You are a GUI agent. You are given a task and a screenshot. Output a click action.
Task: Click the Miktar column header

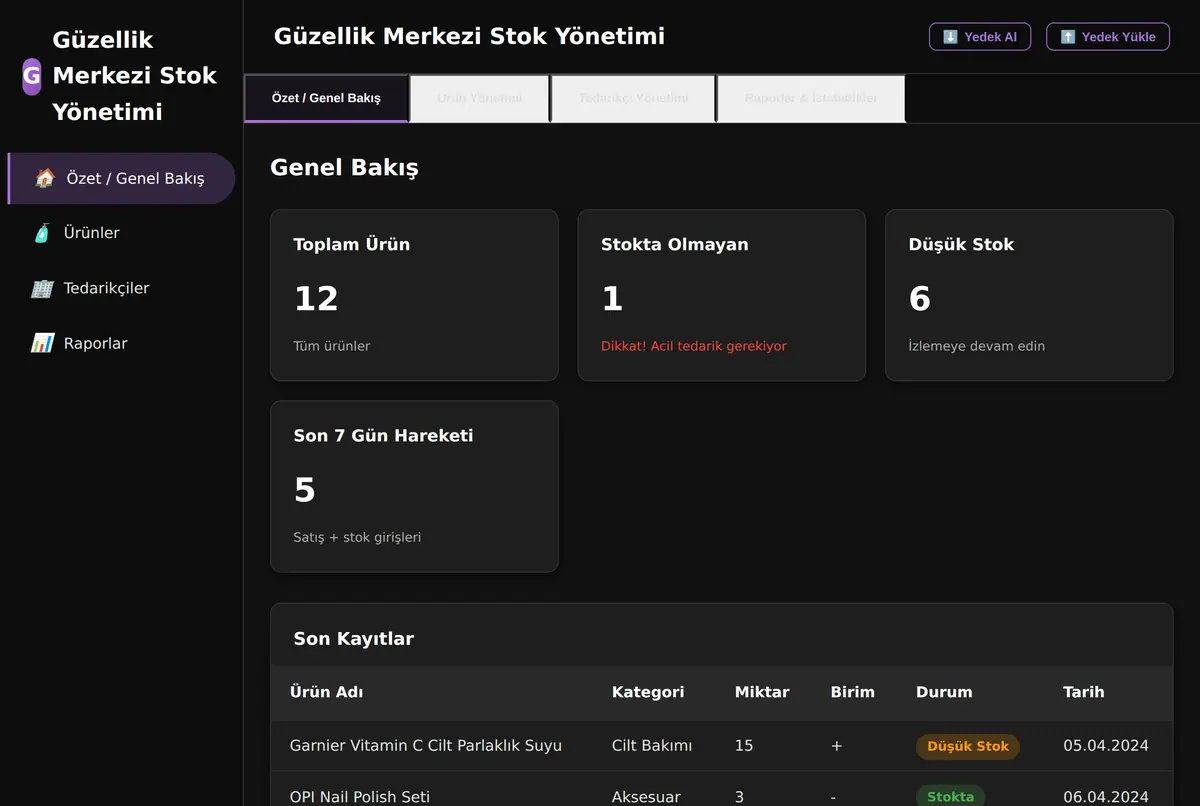pos(762,692)
